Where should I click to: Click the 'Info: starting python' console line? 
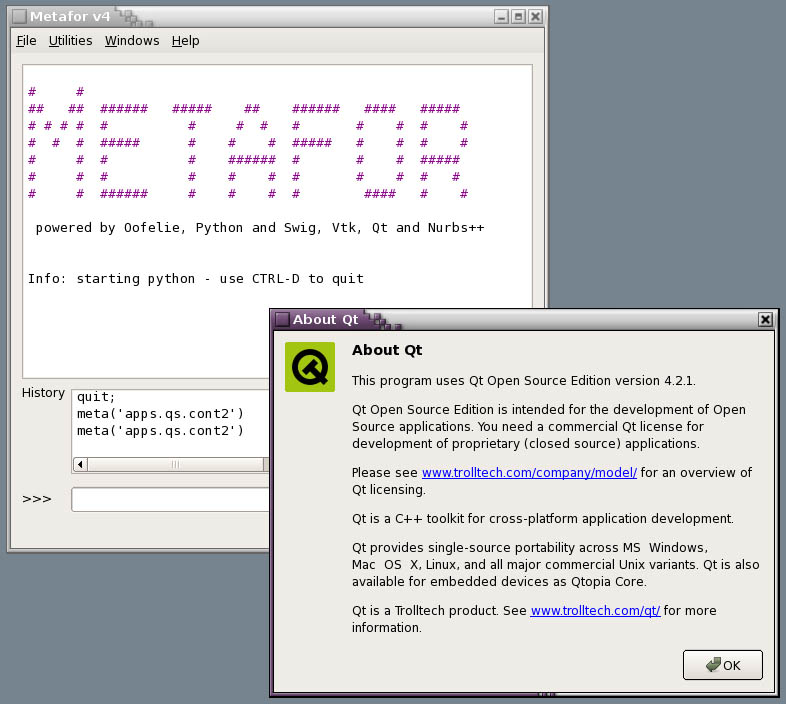[195, 279]
